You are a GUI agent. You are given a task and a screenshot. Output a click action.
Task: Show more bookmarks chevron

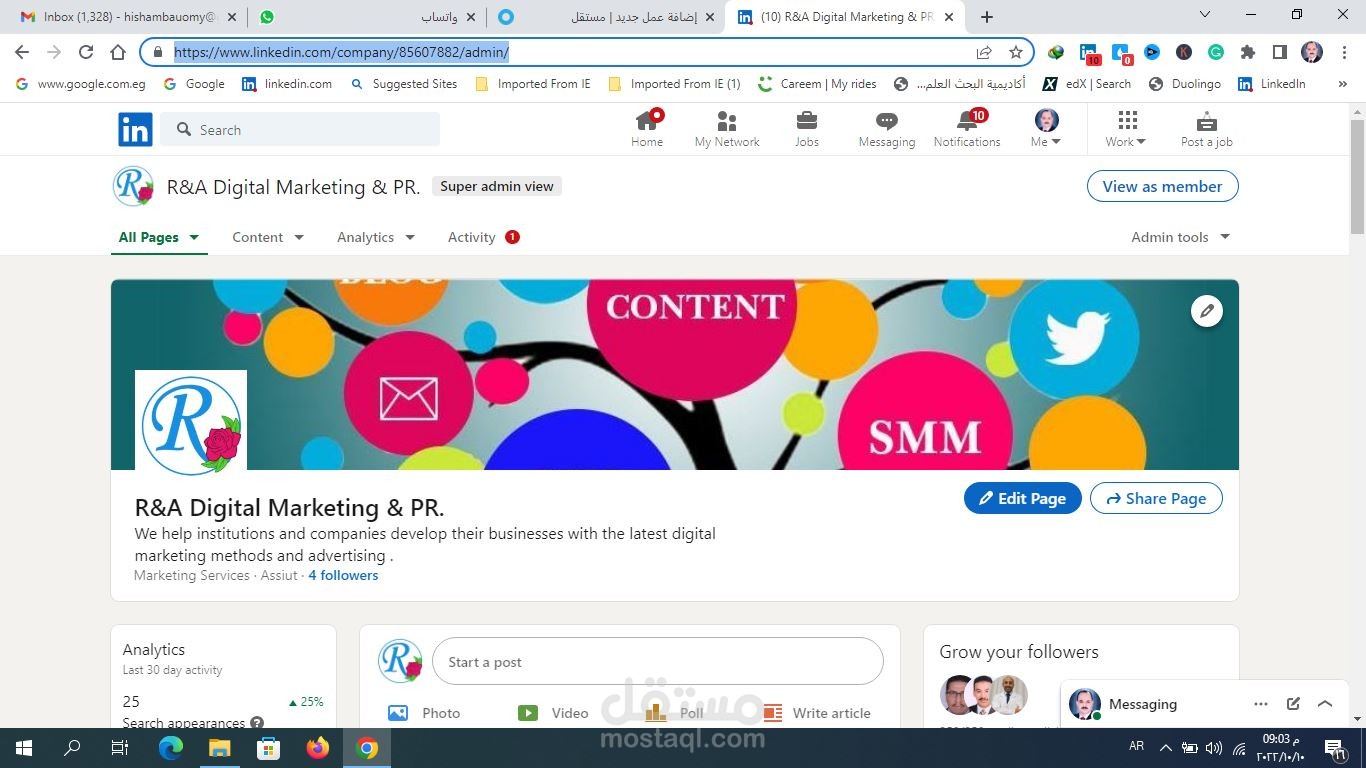coord(1342,84)
